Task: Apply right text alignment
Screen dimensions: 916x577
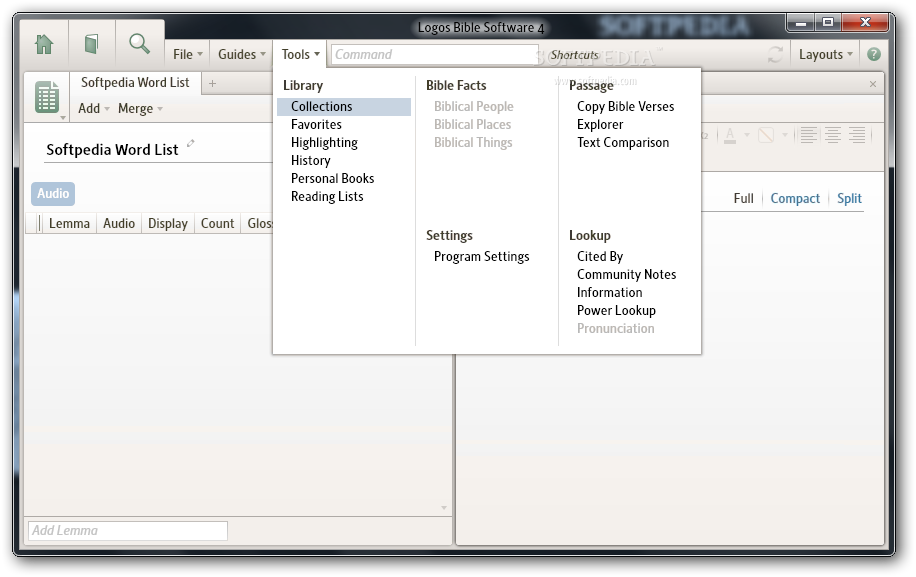Action: tap(857, 135)
